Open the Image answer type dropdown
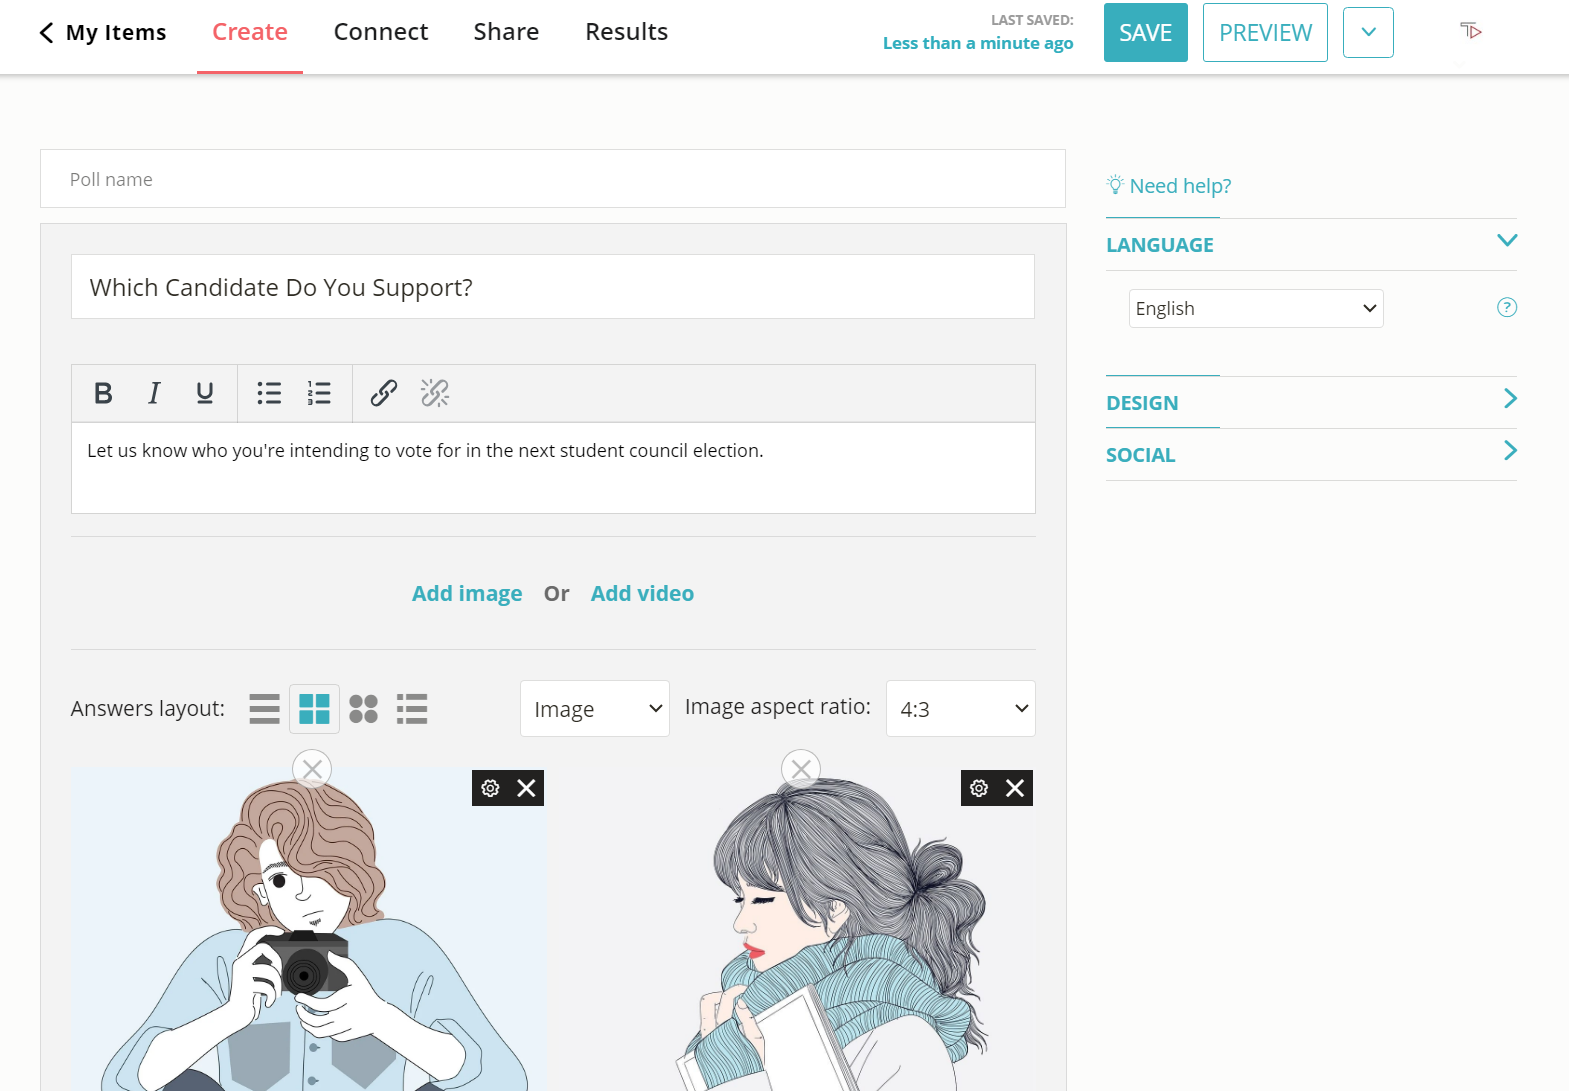This screenshot has width=1569, height=1091. click(x=594, y=709)
